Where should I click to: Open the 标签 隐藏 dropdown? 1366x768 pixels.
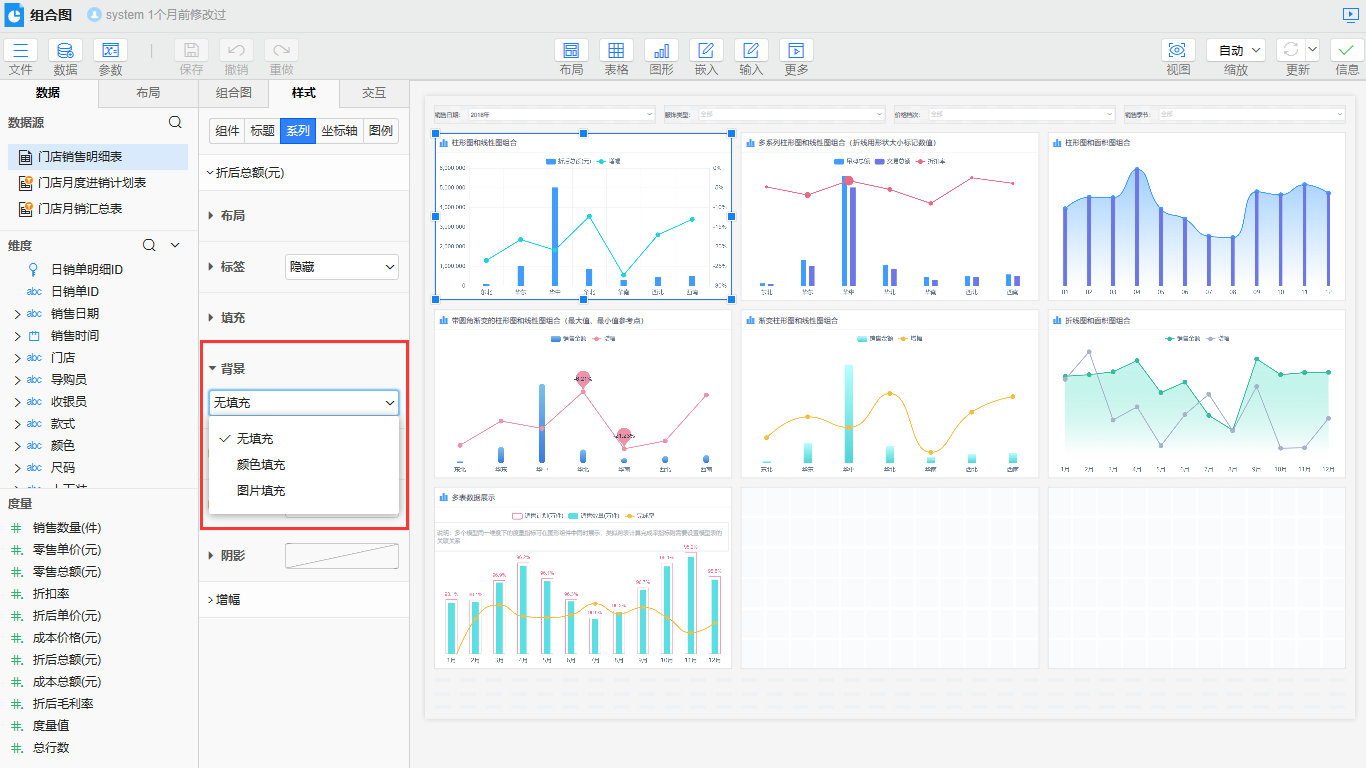(342, 267)
